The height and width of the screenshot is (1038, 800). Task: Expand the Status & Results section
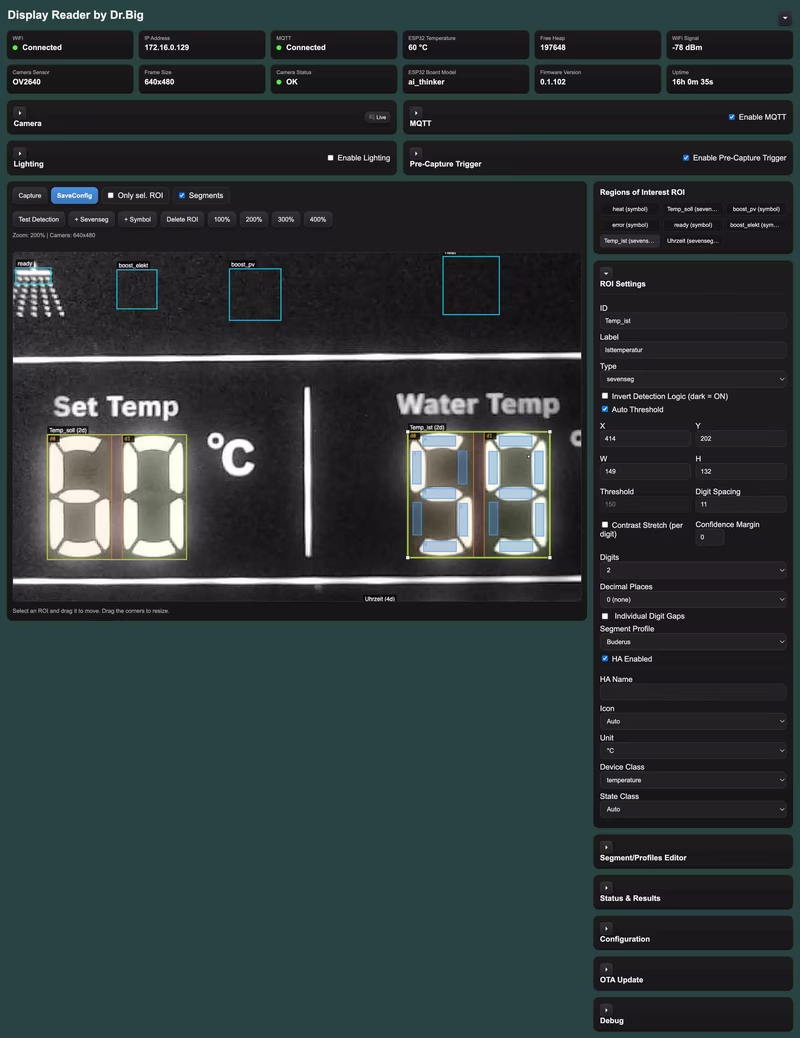click(x=606, y=887)
